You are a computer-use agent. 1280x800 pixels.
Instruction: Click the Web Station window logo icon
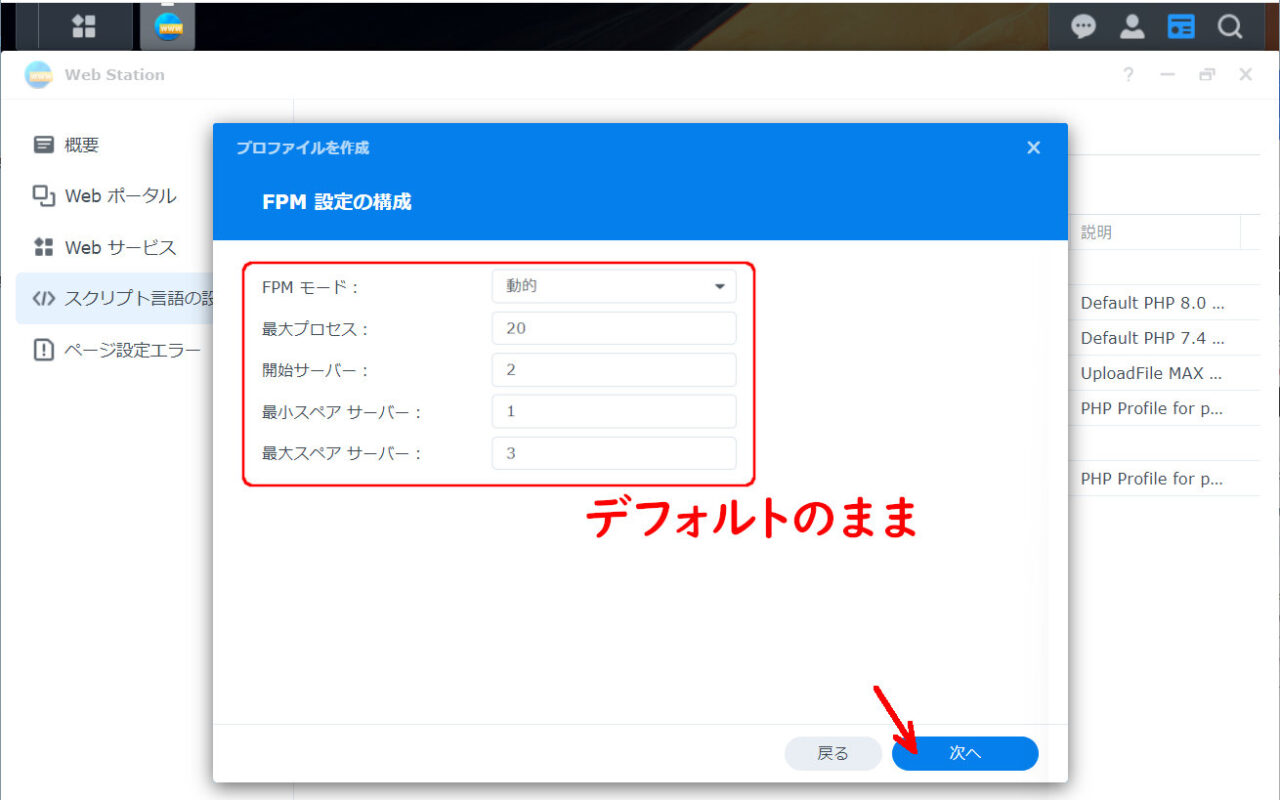tap(38, 75)
